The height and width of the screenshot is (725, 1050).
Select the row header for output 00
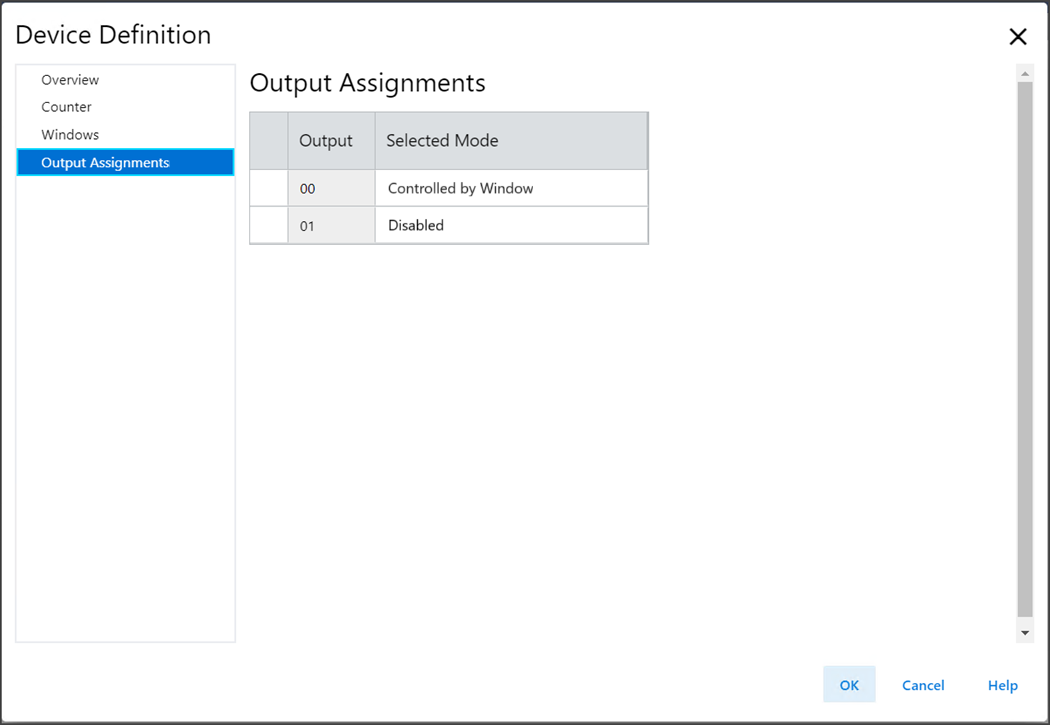[268, 188]
